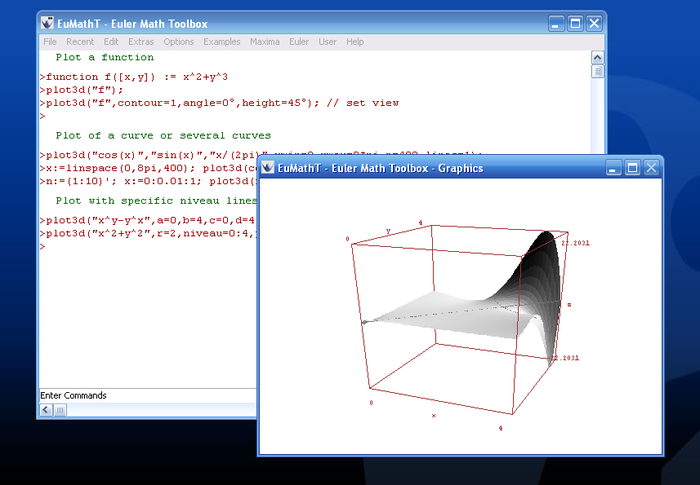This screenshot has height=485, width=700.
Task: Click the Euler Math Toolbox title bar icon
Action: [x=47, y=22]
